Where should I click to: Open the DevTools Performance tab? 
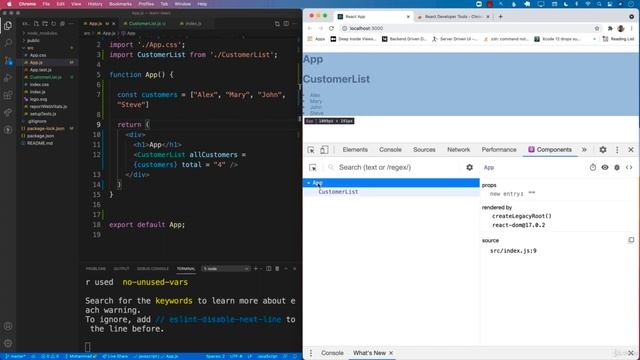[x=499, y=150]
